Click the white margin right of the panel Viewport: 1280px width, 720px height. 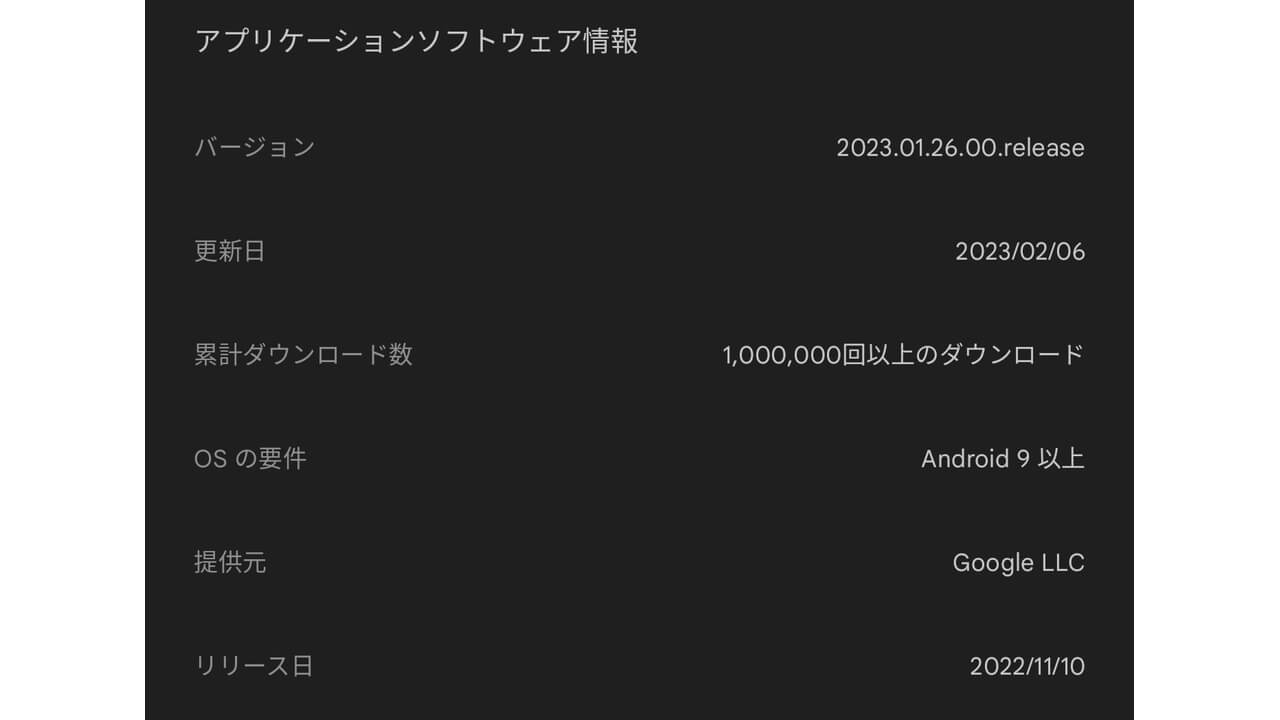(x=1206, y=360)
